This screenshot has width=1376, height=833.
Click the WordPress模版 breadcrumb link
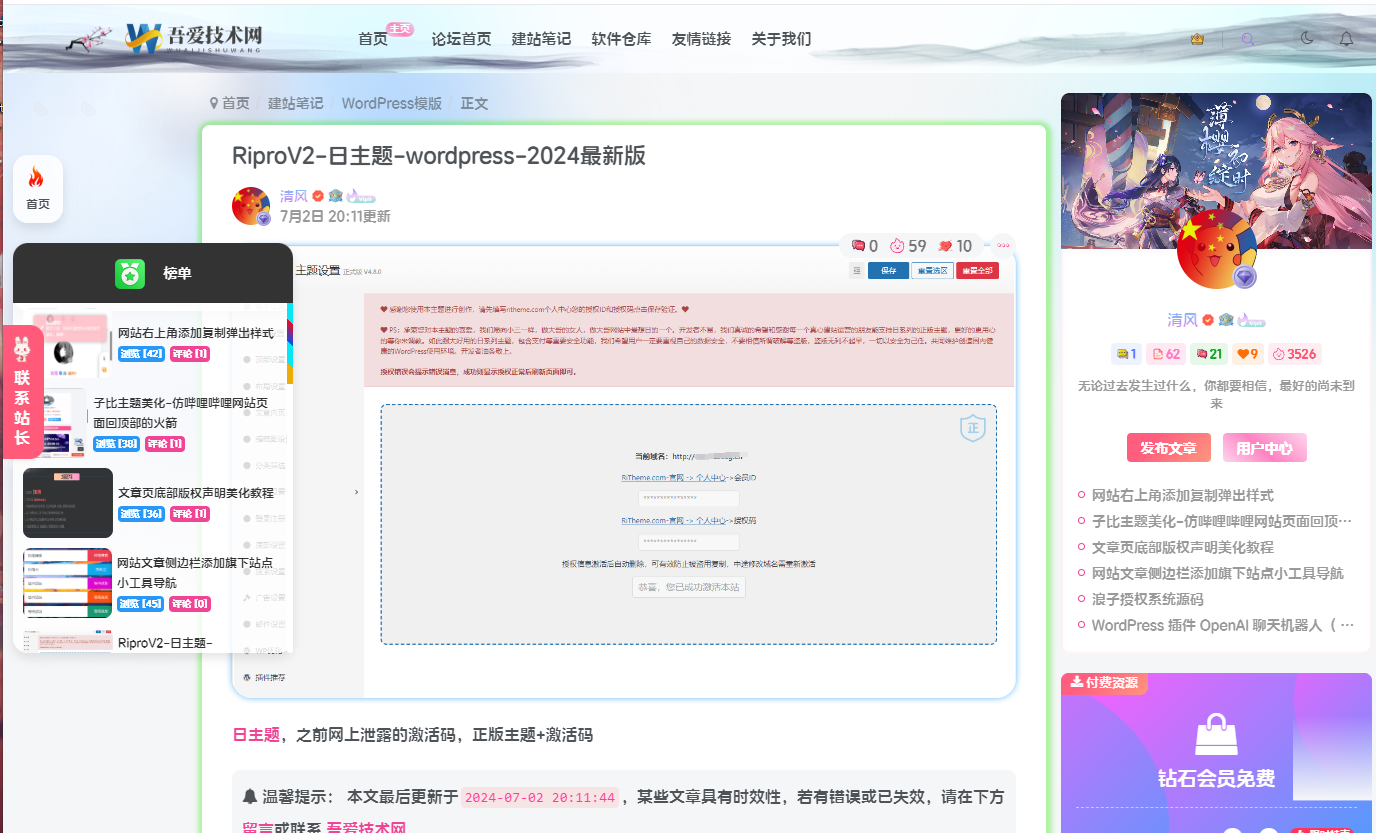pos(391,103)
